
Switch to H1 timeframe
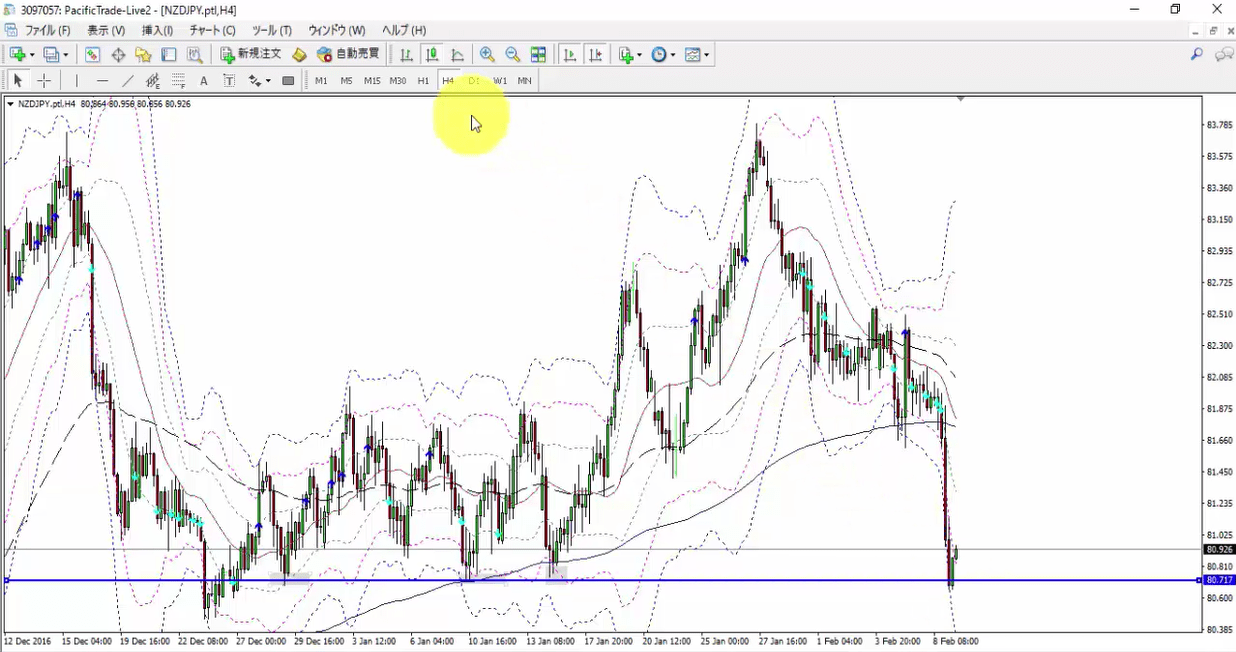pyautogui.click(x=423, y=81)
